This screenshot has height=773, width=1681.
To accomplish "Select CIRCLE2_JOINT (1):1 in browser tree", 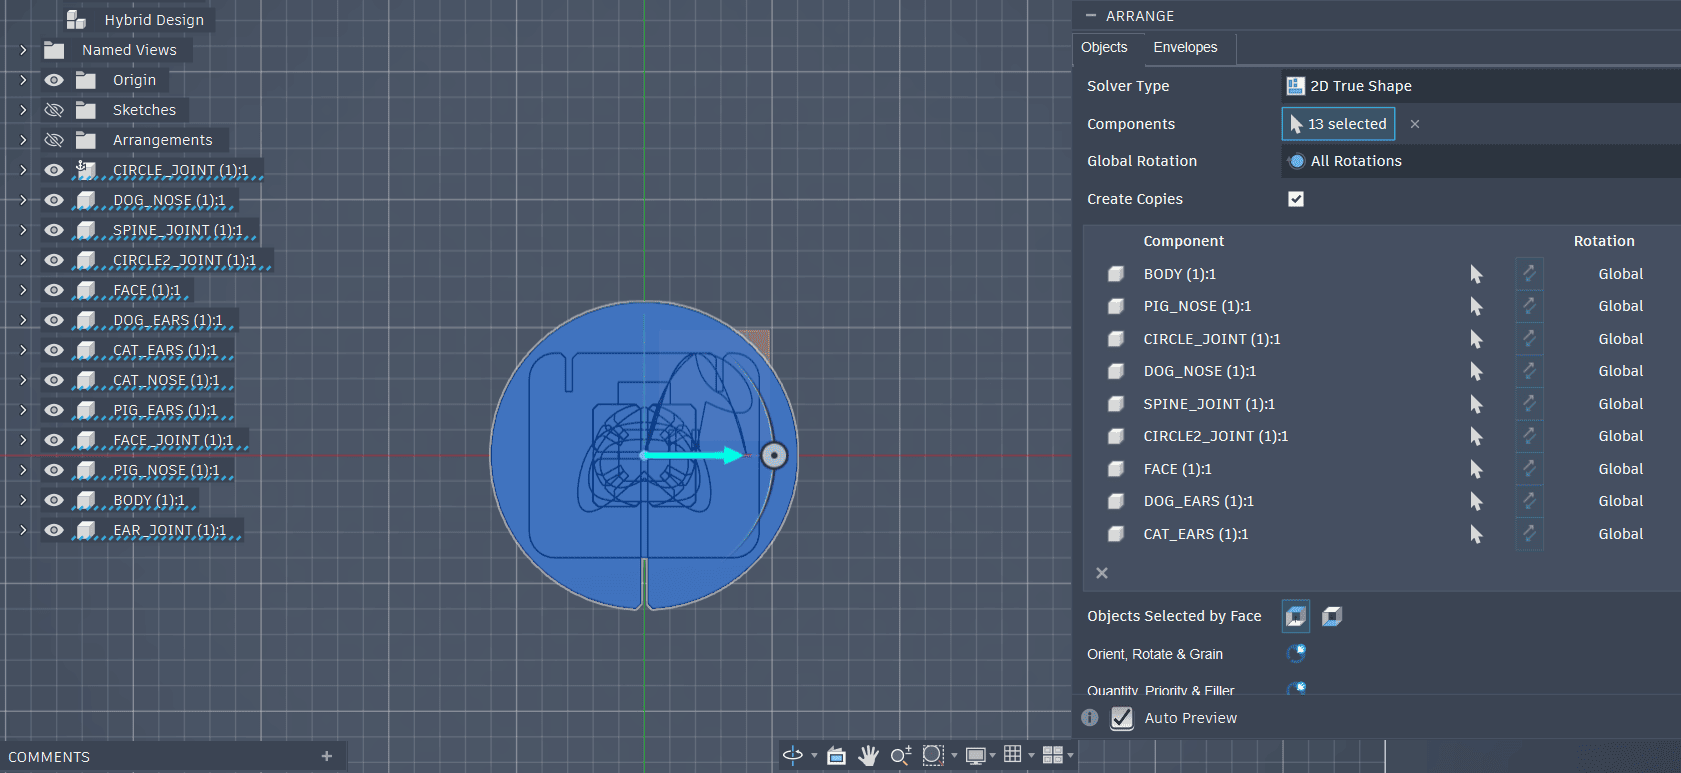I will (x=184, y=260).
